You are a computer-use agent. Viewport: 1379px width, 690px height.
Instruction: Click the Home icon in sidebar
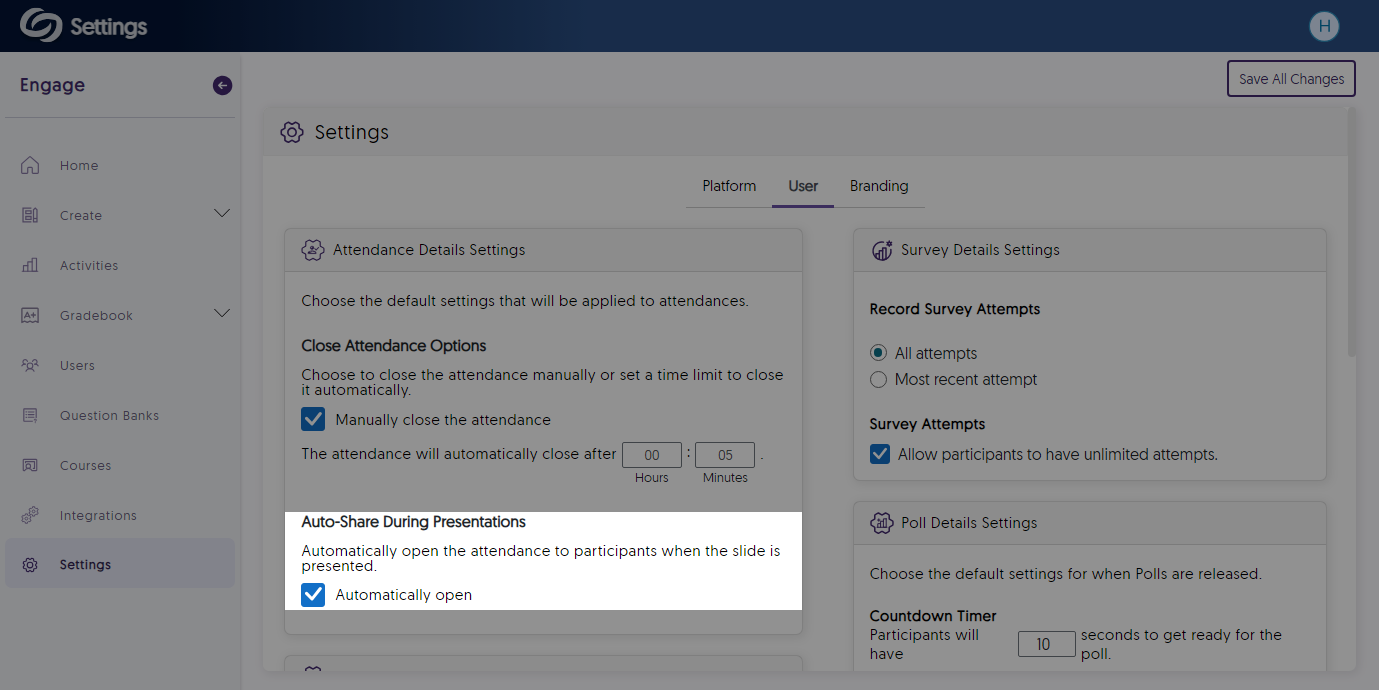[30, 166]
